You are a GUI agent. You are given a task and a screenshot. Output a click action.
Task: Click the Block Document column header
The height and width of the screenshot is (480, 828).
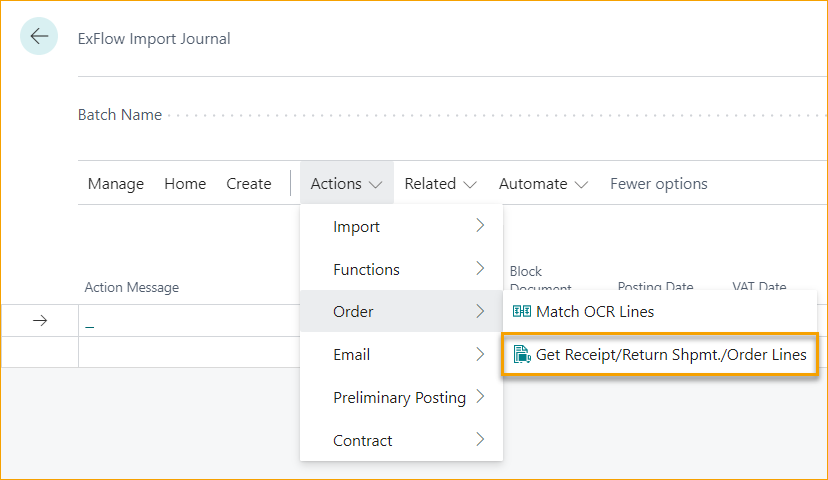540,279
